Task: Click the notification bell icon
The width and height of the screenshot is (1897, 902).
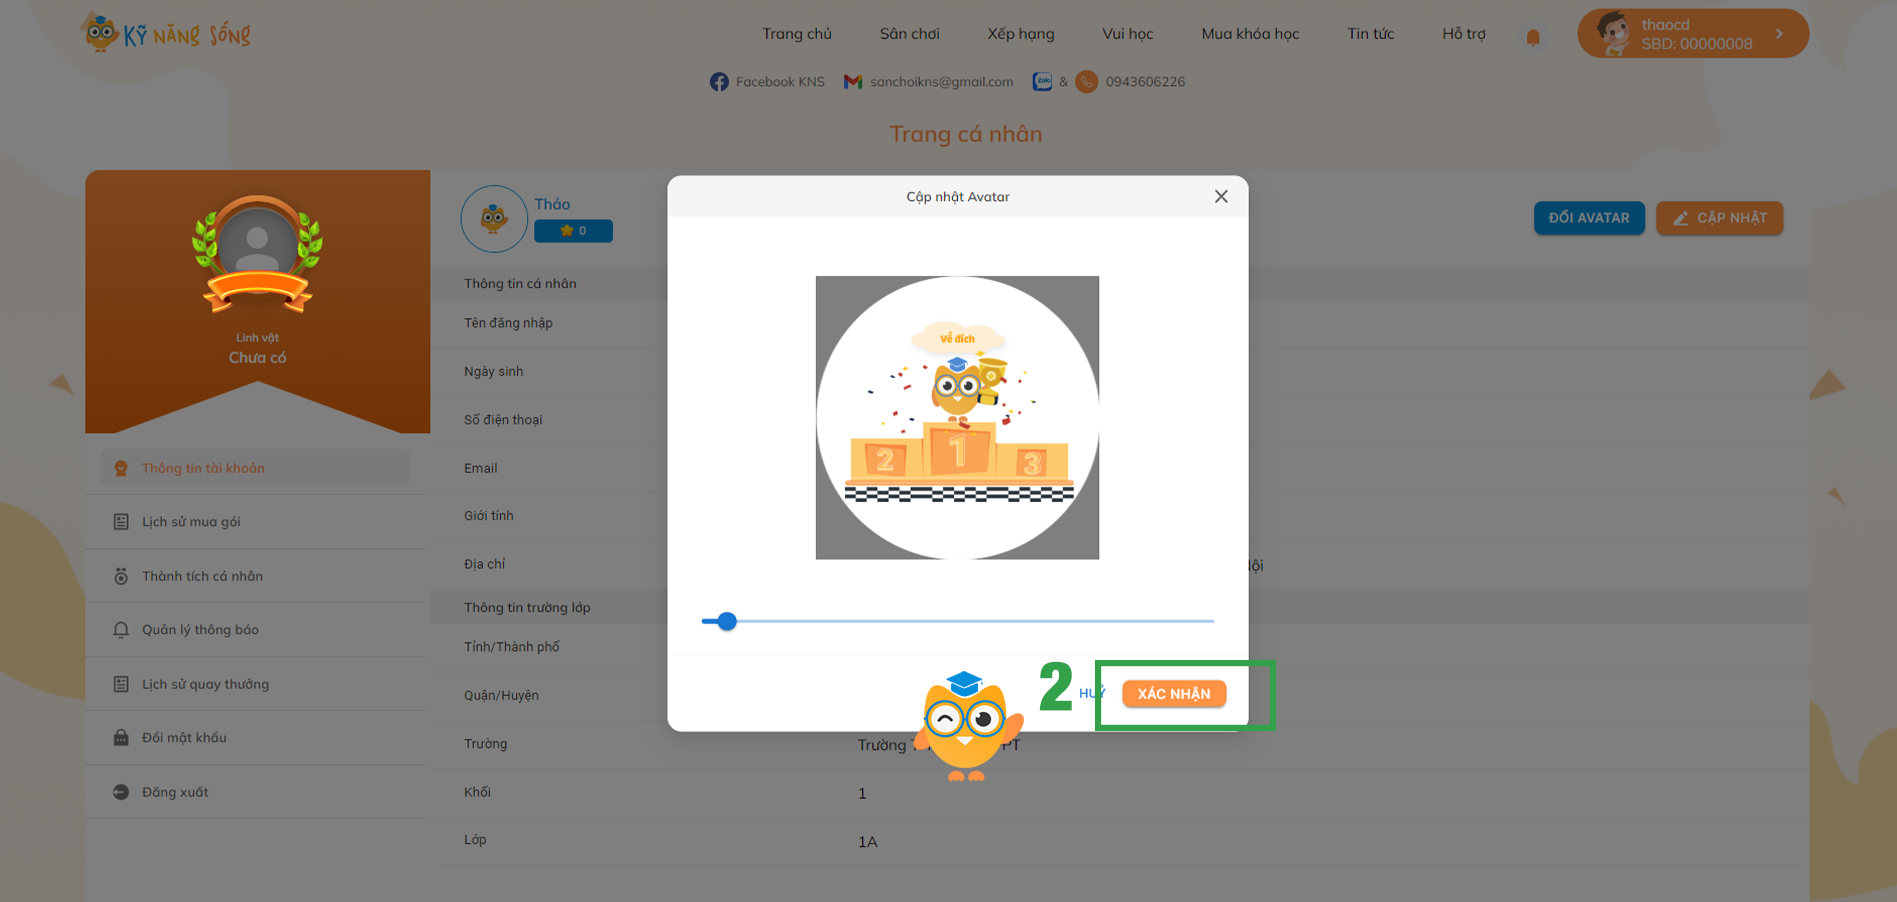Action: pos(1532,38)
